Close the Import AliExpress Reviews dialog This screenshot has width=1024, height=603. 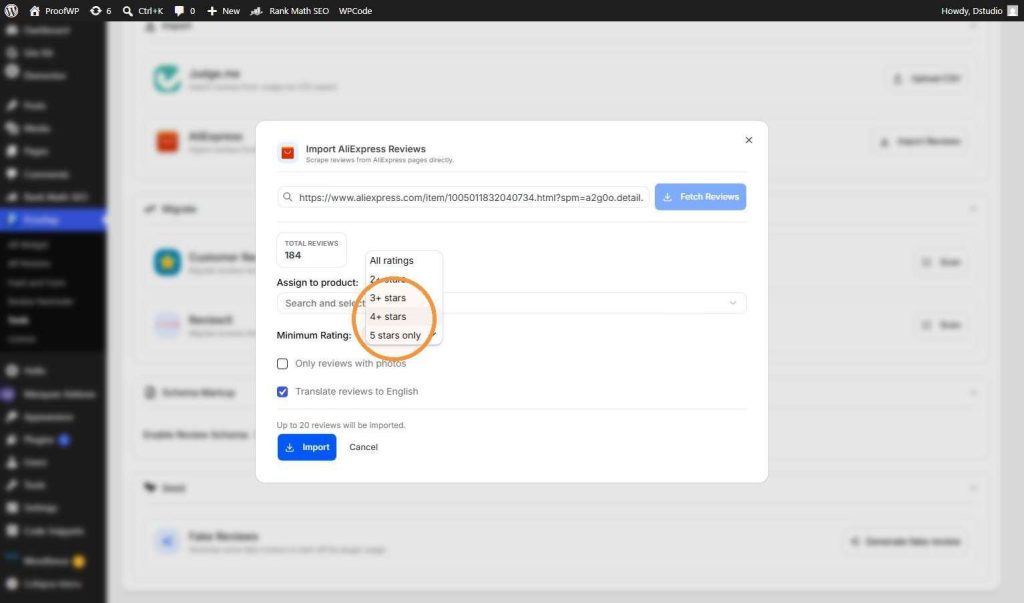click(748, 140)
